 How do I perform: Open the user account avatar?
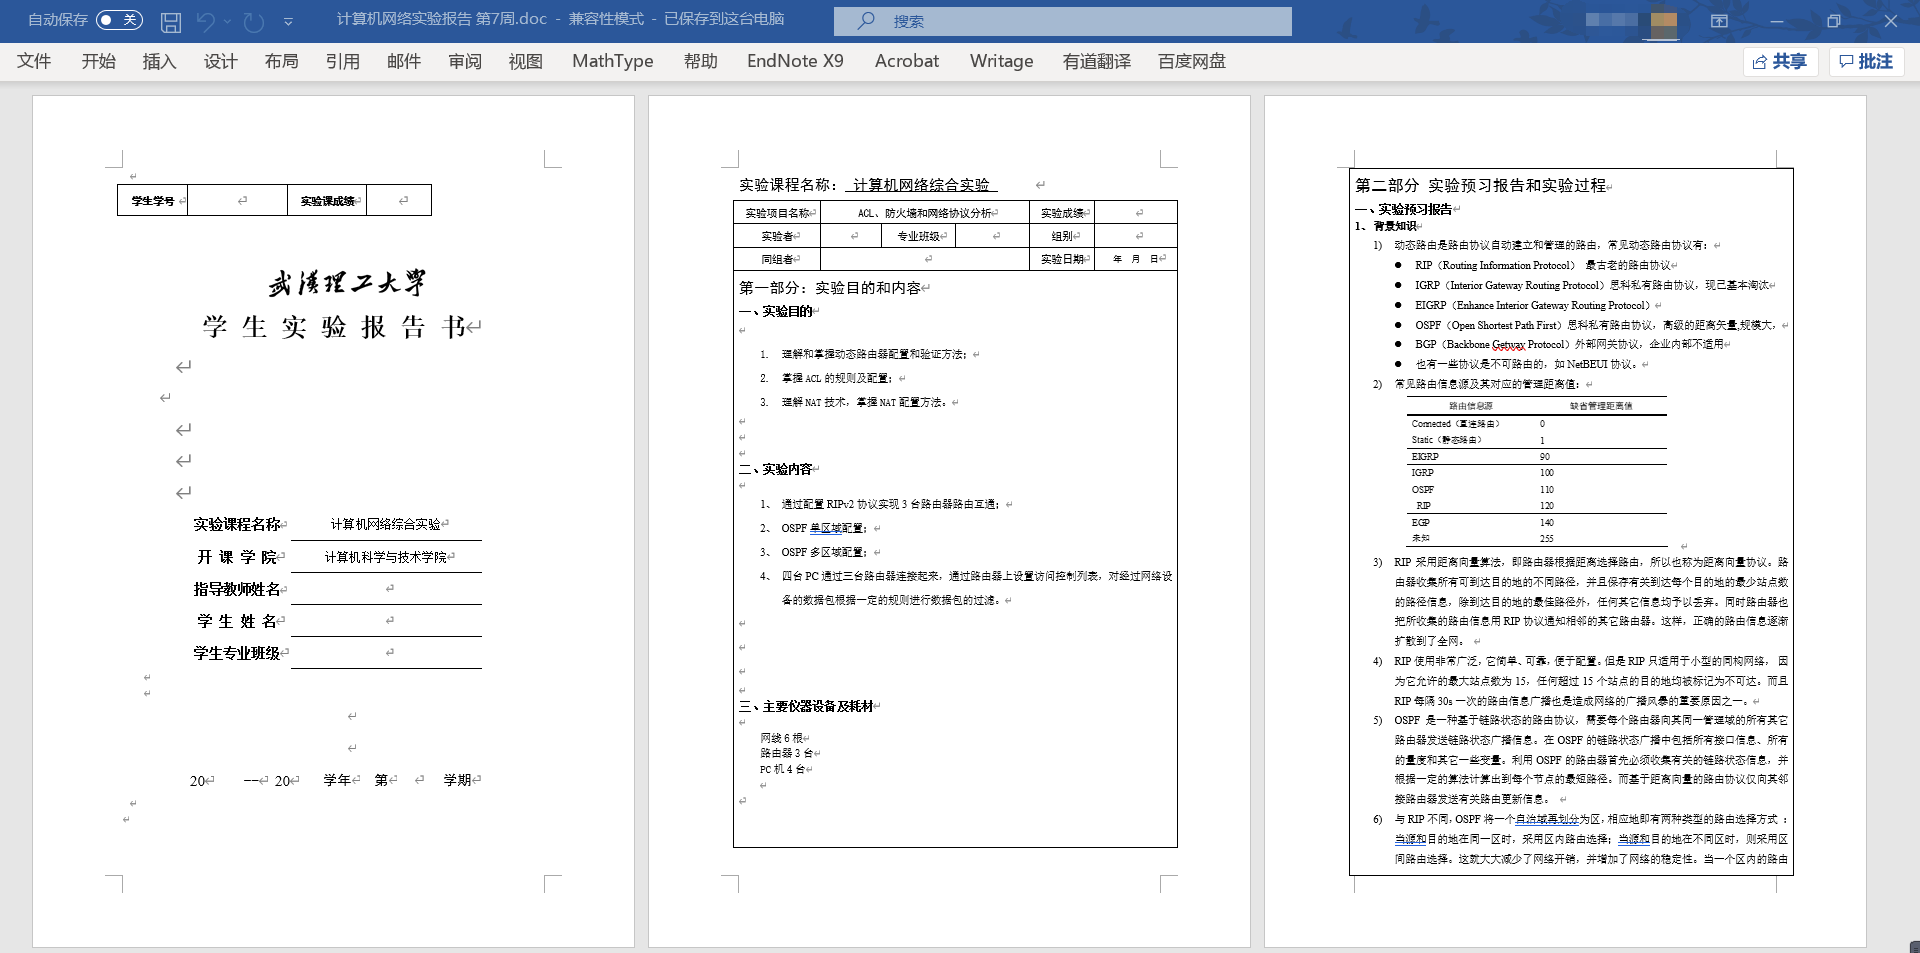[x=1664, y=21]
